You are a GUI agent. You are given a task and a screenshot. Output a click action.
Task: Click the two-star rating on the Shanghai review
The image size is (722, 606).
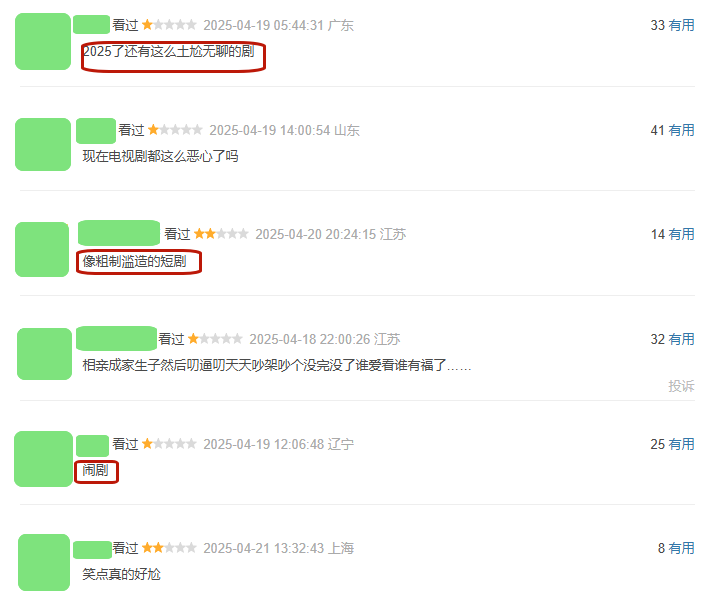click(169, 548)
